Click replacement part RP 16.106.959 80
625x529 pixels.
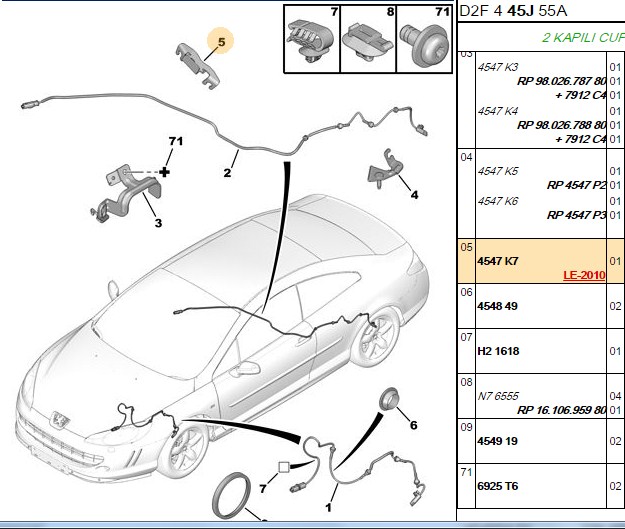coord(561,410)
